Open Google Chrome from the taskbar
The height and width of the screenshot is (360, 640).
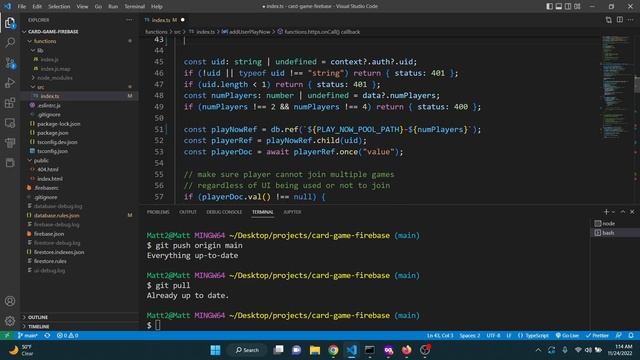point(333,350)
